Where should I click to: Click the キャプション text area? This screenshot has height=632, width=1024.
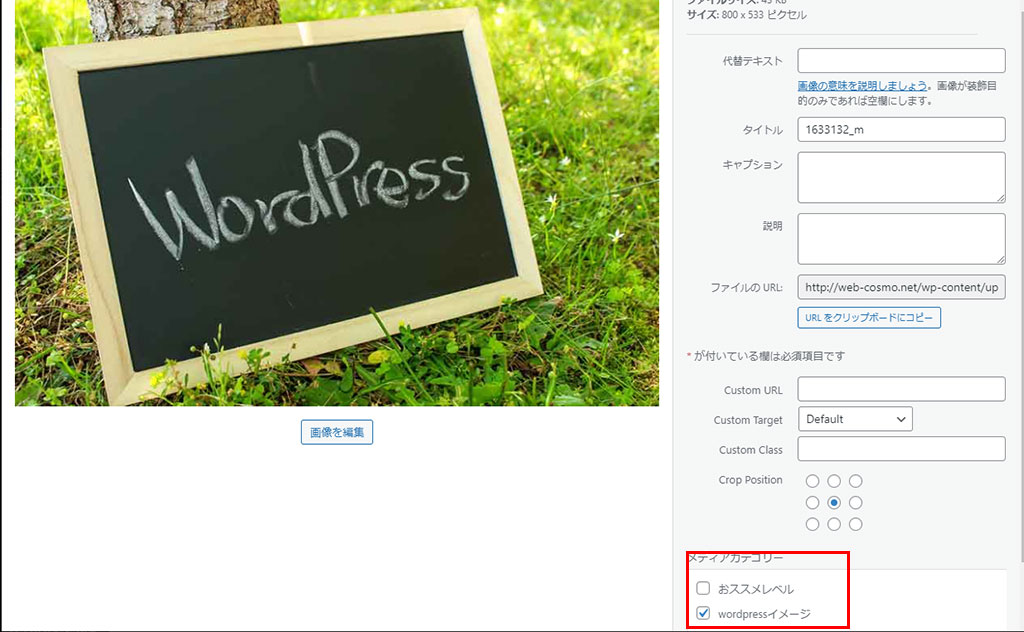click(901, 178)
